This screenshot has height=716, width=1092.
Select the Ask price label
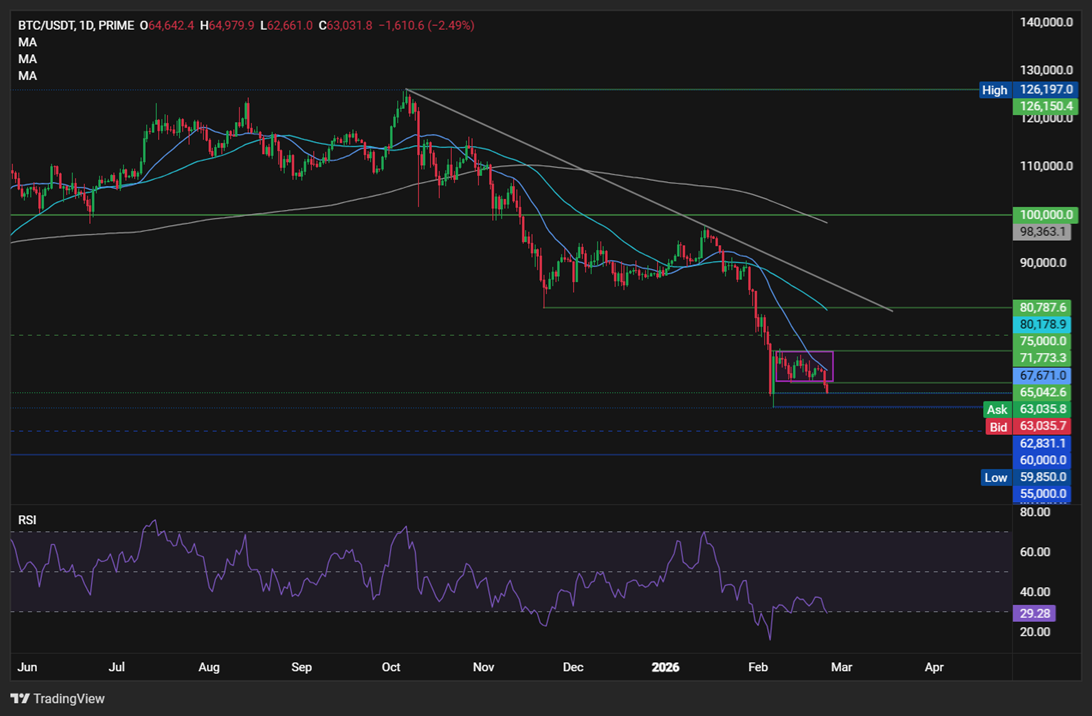tap(997, 410)
